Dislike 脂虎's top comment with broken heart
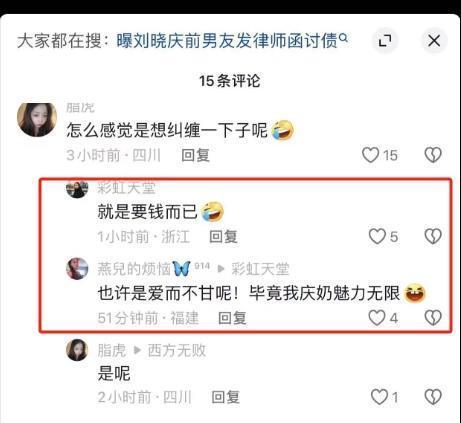The height and width of the screenshot is (423, 461). [433, 155]
